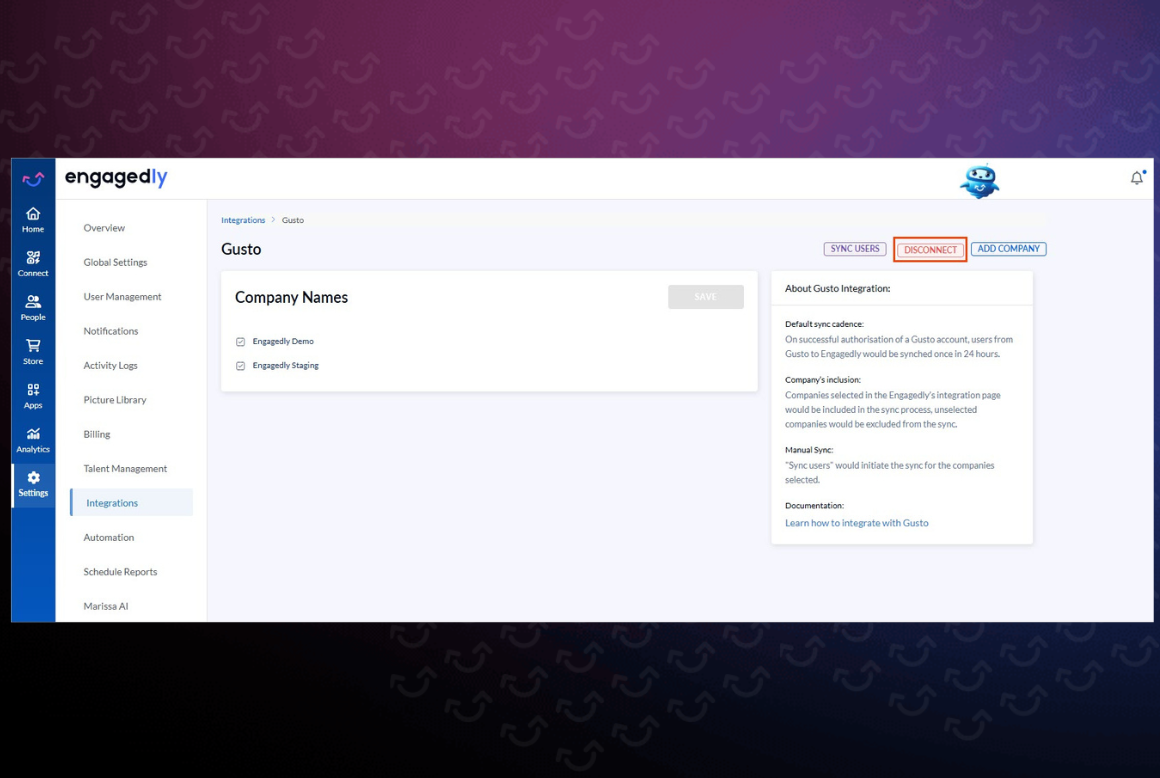Uncheck the Engagedly Staging checkbox

coord(240,366)
